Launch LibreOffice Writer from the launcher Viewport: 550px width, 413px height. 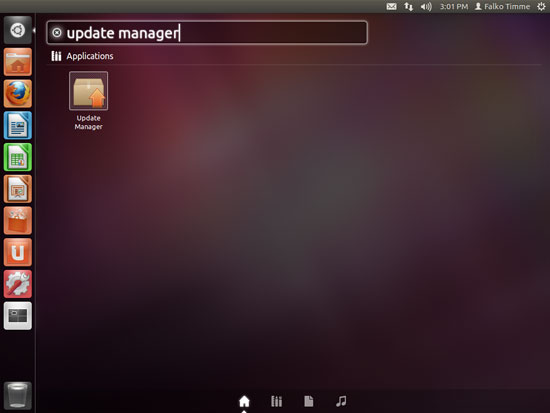(18, 125)
